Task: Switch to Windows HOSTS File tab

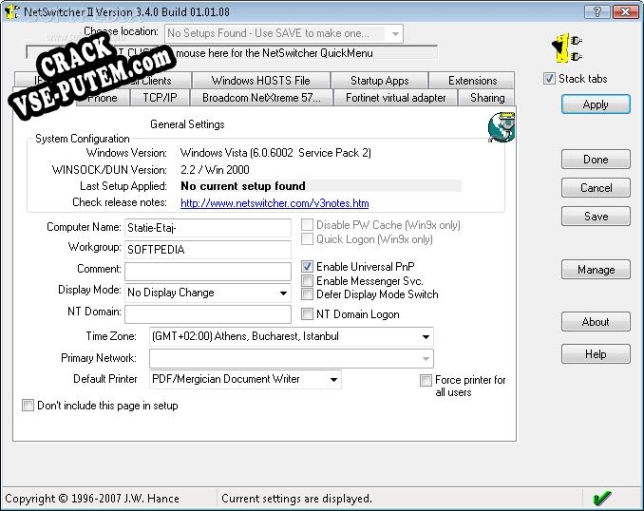Action: coord(261,80)
